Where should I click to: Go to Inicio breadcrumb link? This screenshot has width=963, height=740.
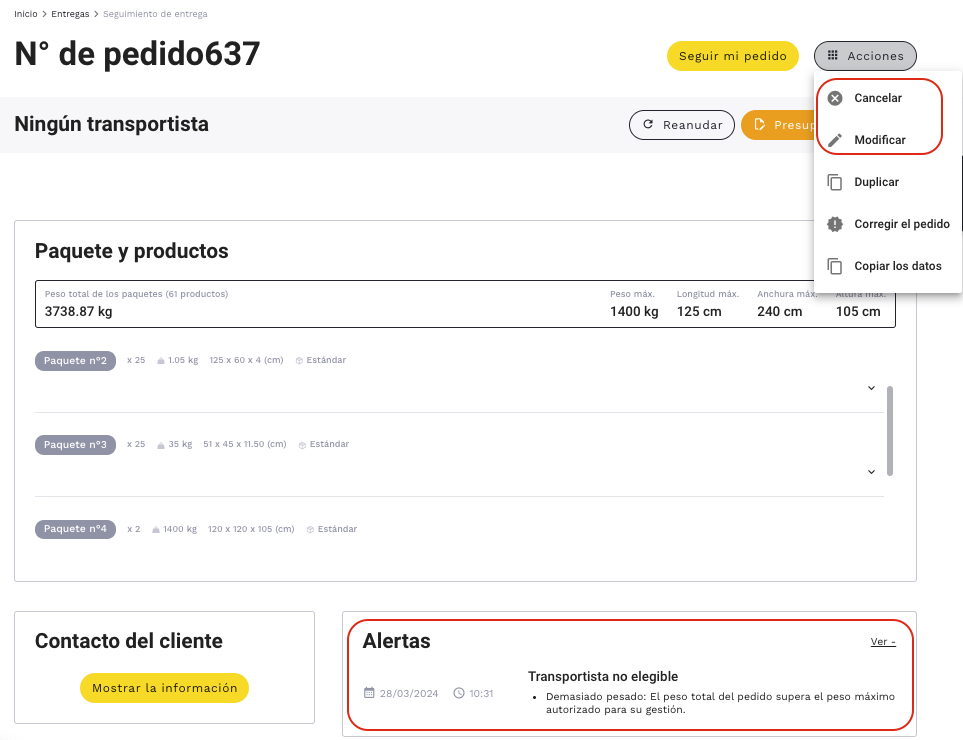tap(26, 14)
